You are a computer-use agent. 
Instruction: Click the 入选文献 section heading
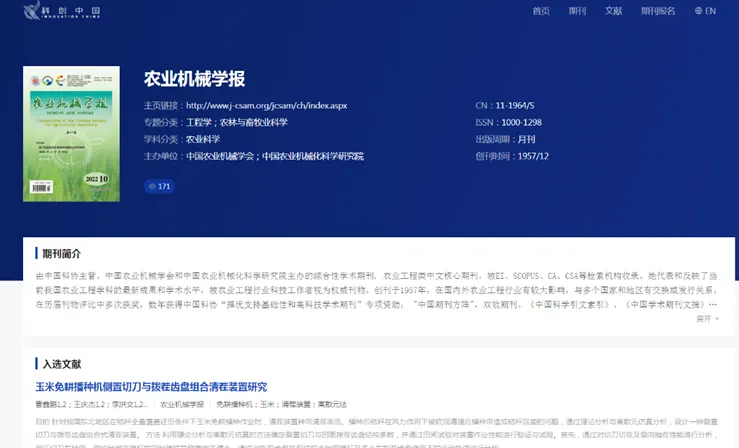[x=62, y=364]
